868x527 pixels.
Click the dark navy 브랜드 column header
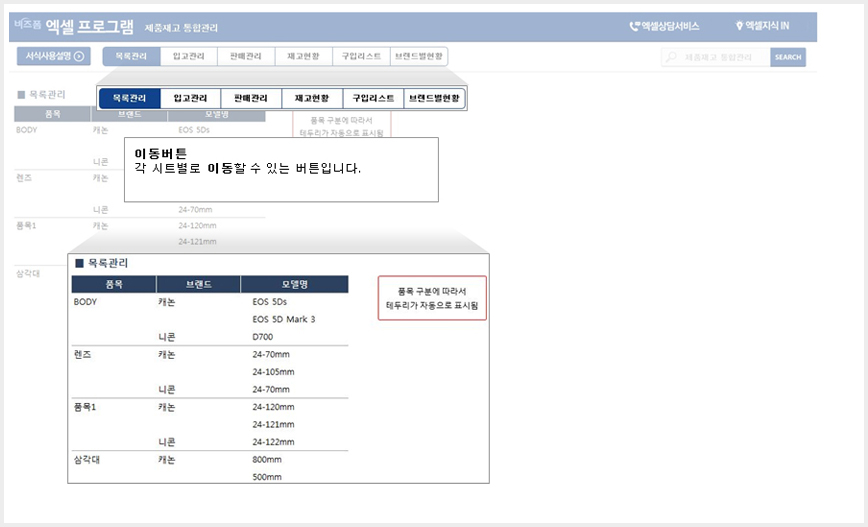tap(199, 284)
